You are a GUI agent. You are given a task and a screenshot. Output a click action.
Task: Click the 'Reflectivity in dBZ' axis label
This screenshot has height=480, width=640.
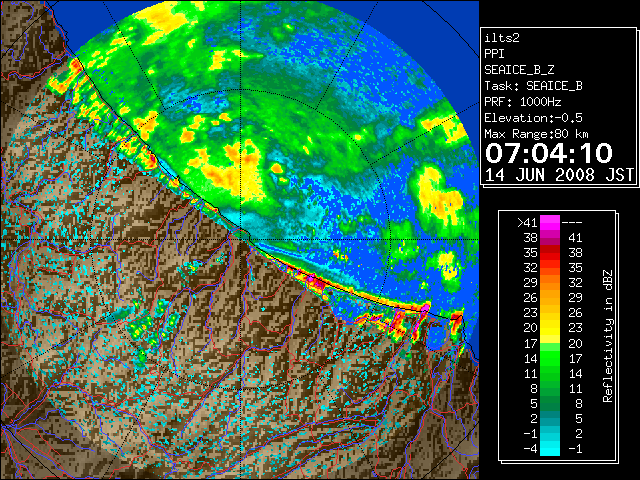pos(607,336)
